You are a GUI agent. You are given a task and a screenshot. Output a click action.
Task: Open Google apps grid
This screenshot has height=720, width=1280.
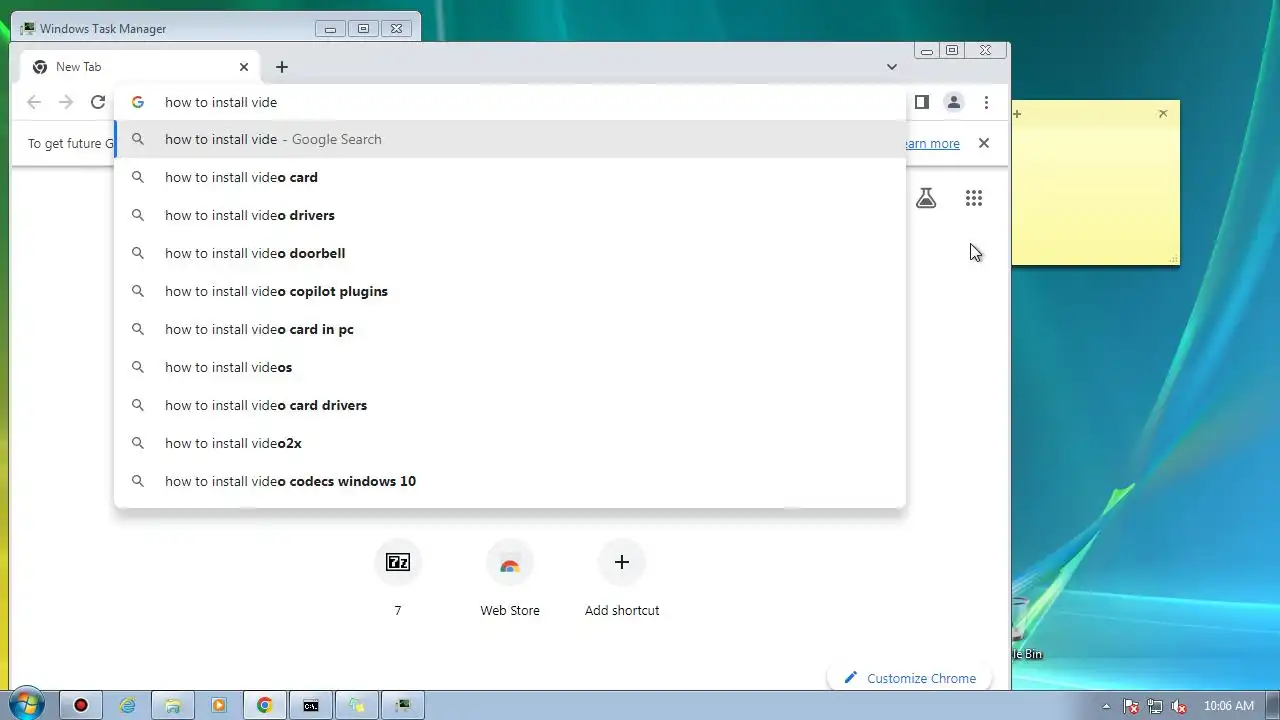(974, 198)
